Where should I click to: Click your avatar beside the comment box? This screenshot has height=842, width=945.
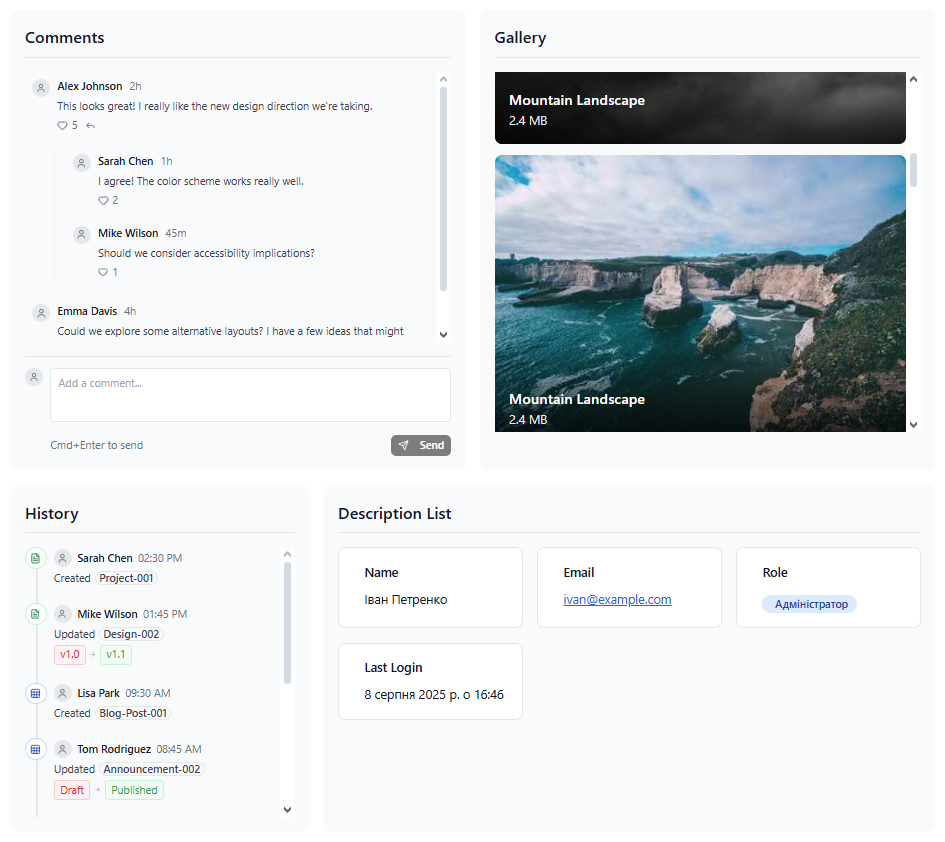click(x=34, y=377)
